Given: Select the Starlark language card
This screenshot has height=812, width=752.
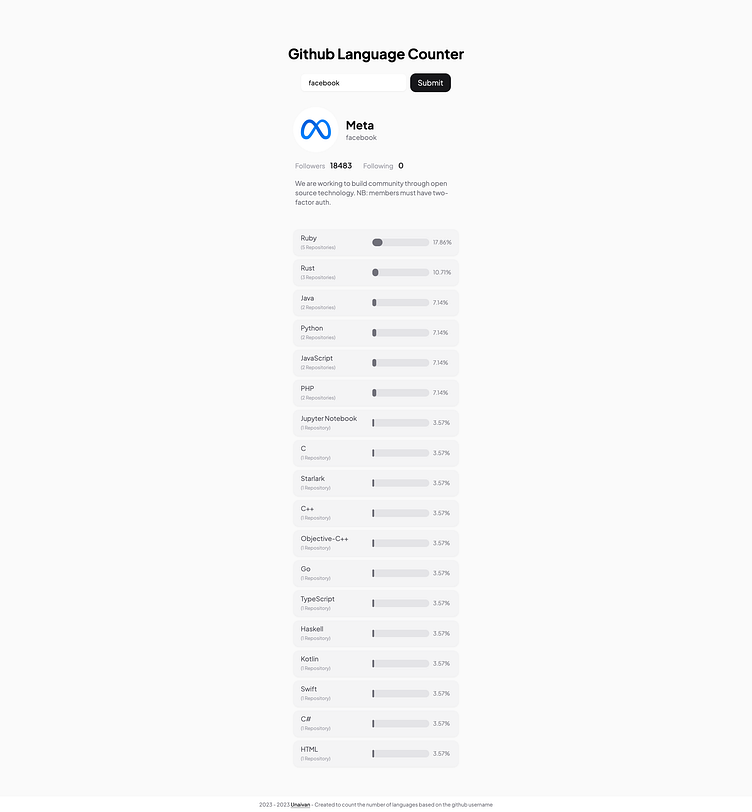Looking at the screenshot, I should pos(376,483).
